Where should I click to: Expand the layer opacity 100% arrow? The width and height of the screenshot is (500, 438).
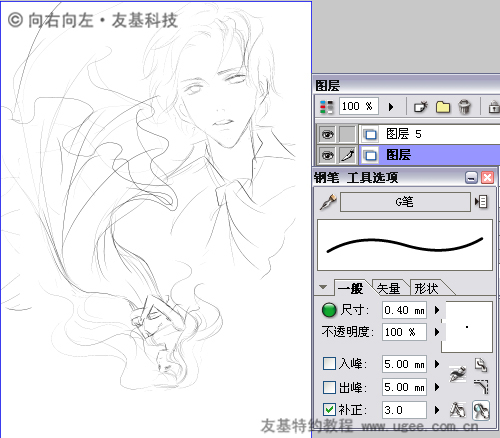click(x=391, y=107)
